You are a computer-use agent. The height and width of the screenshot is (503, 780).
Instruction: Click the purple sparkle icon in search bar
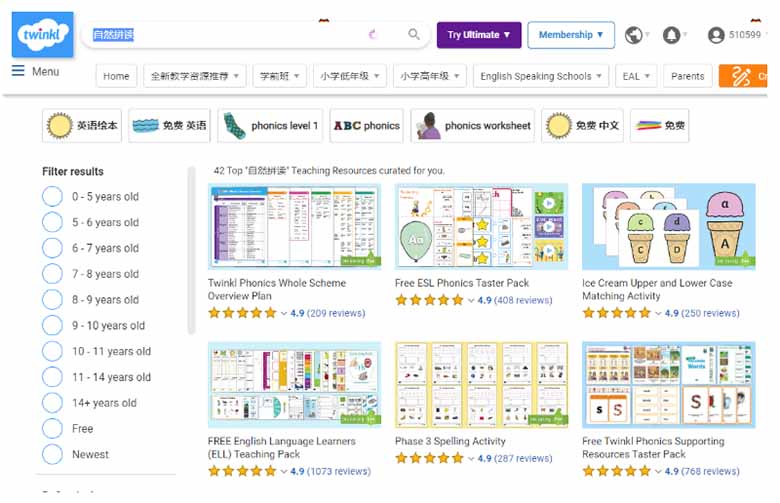(x=373, y=34)
